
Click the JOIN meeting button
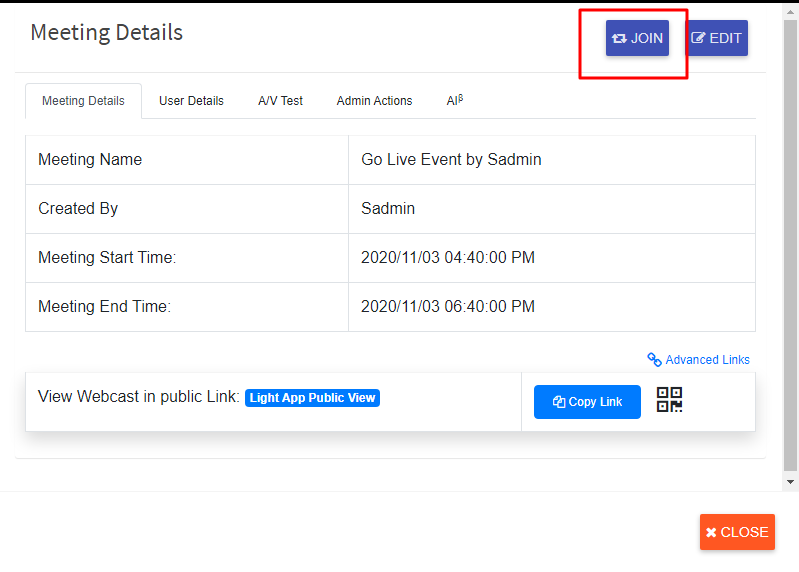pos(637,38)
